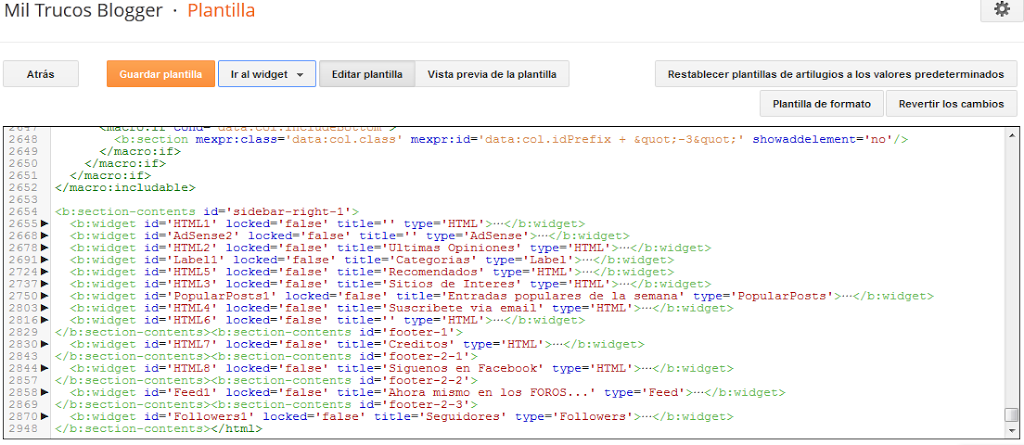This screenshot has height=445, width=1024.
Task: Open the Ir al widget dropdown
Action: point(266,74)
